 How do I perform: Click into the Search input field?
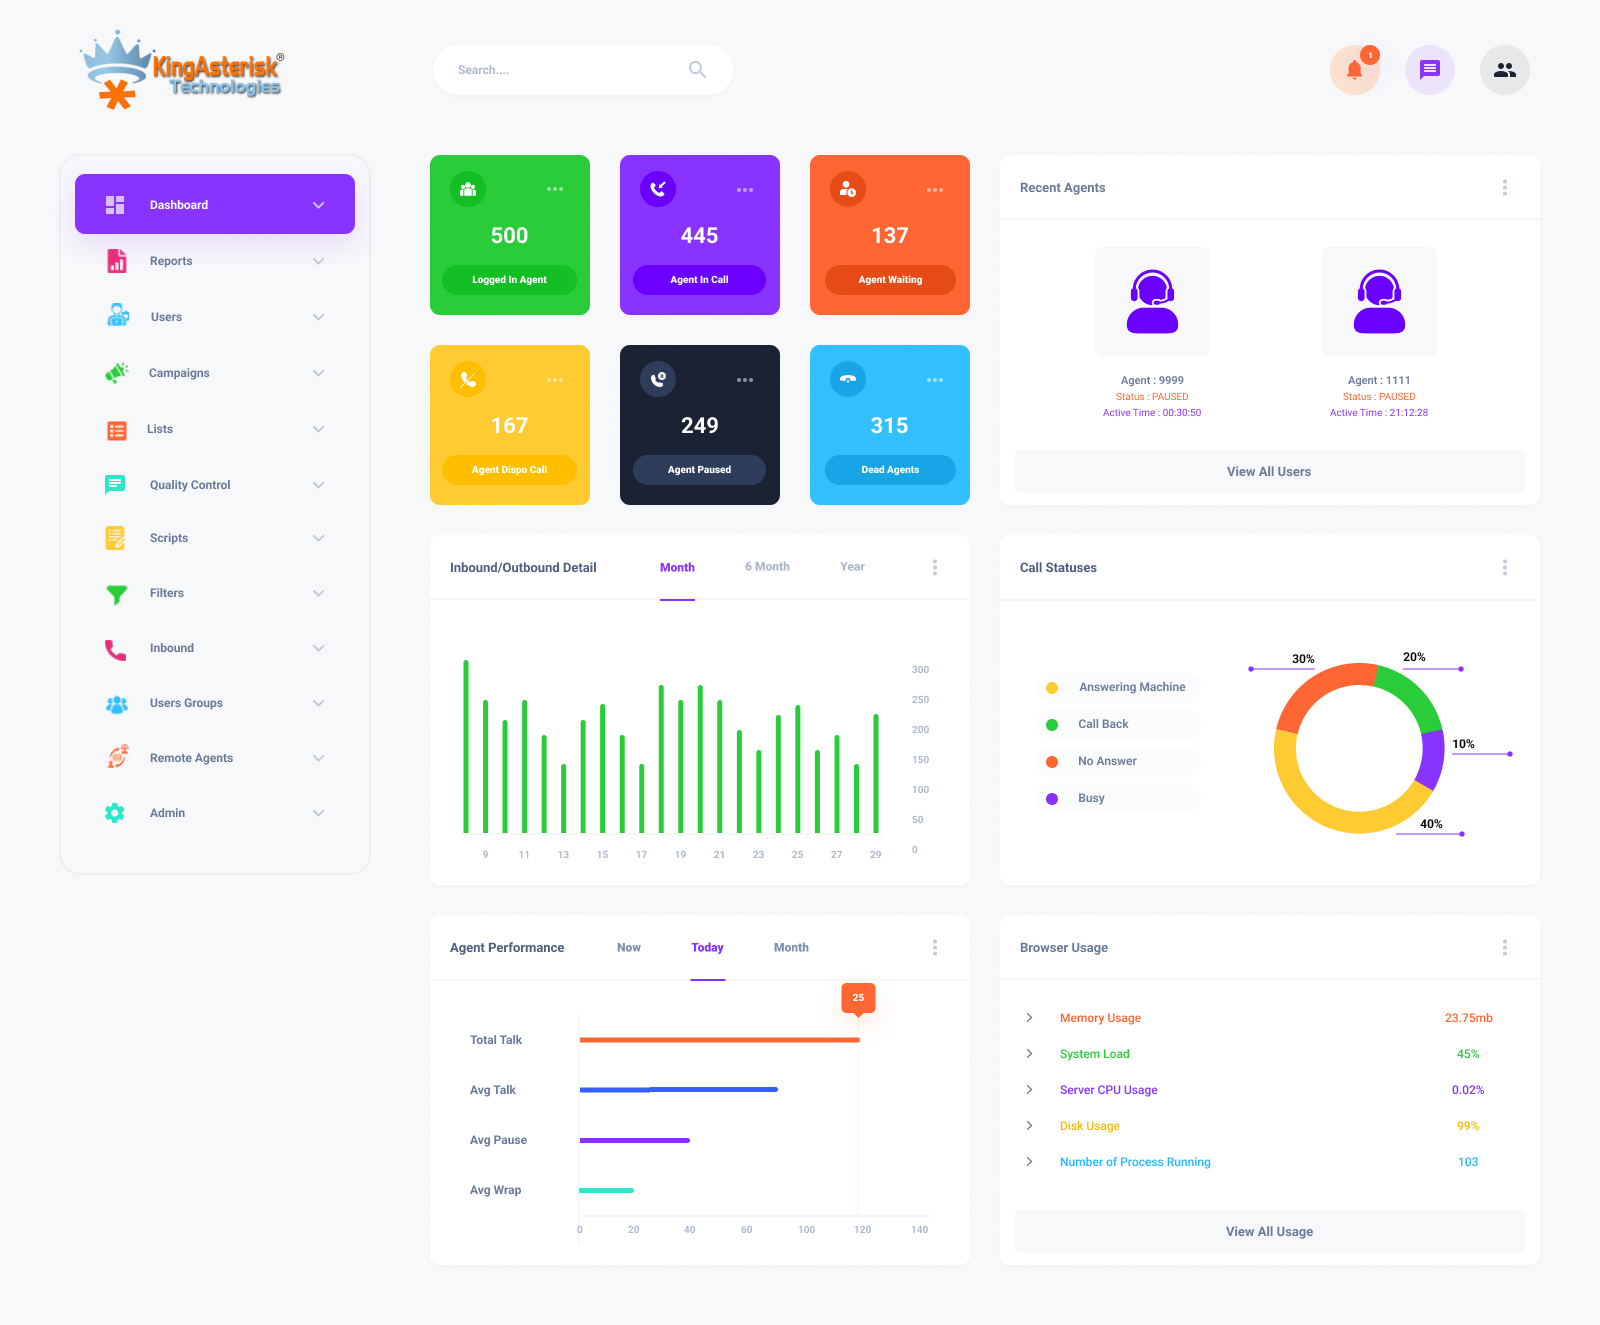coord(565,70)
